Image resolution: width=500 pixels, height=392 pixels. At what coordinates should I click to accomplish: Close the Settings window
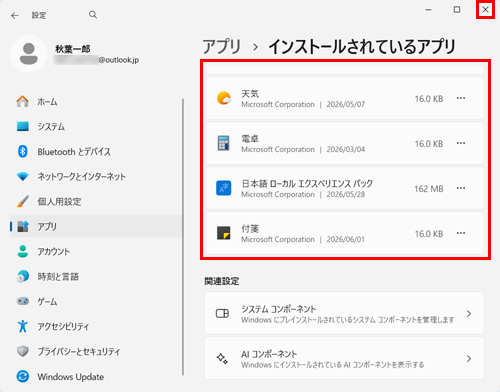pyautogui.click(x=485, y=10)
